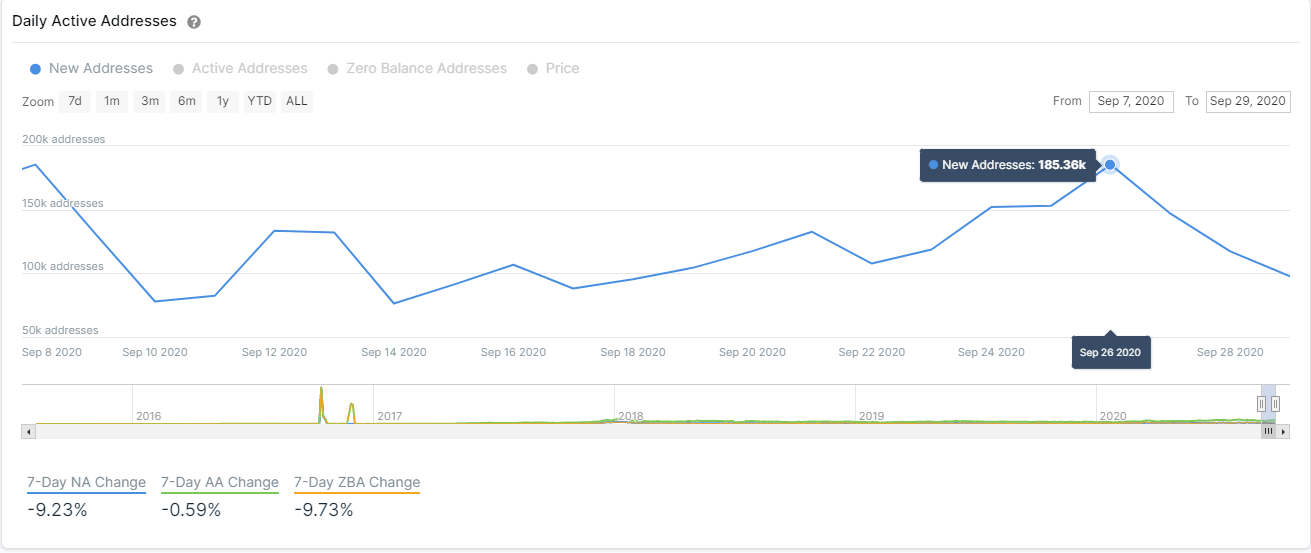The height and width of the screenshot is (553, 1311).
Task: Click the right navigator range handle
Action: 1275,403
